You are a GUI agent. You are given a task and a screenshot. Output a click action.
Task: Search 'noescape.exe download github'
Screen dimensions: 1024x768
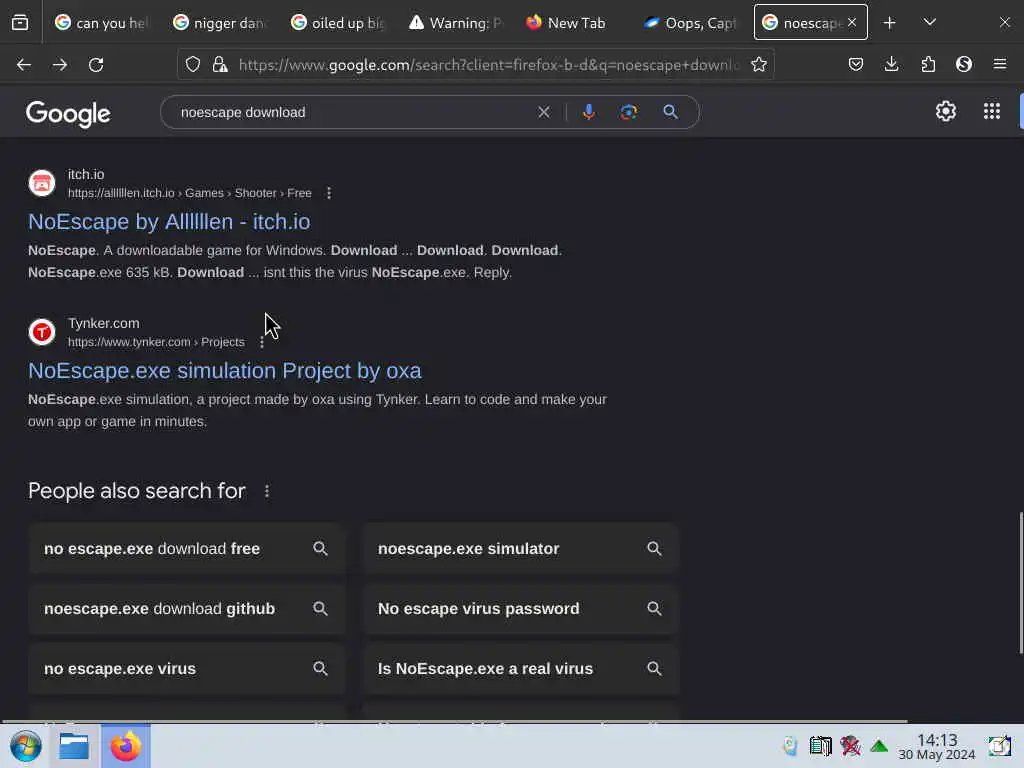(187, 609)
